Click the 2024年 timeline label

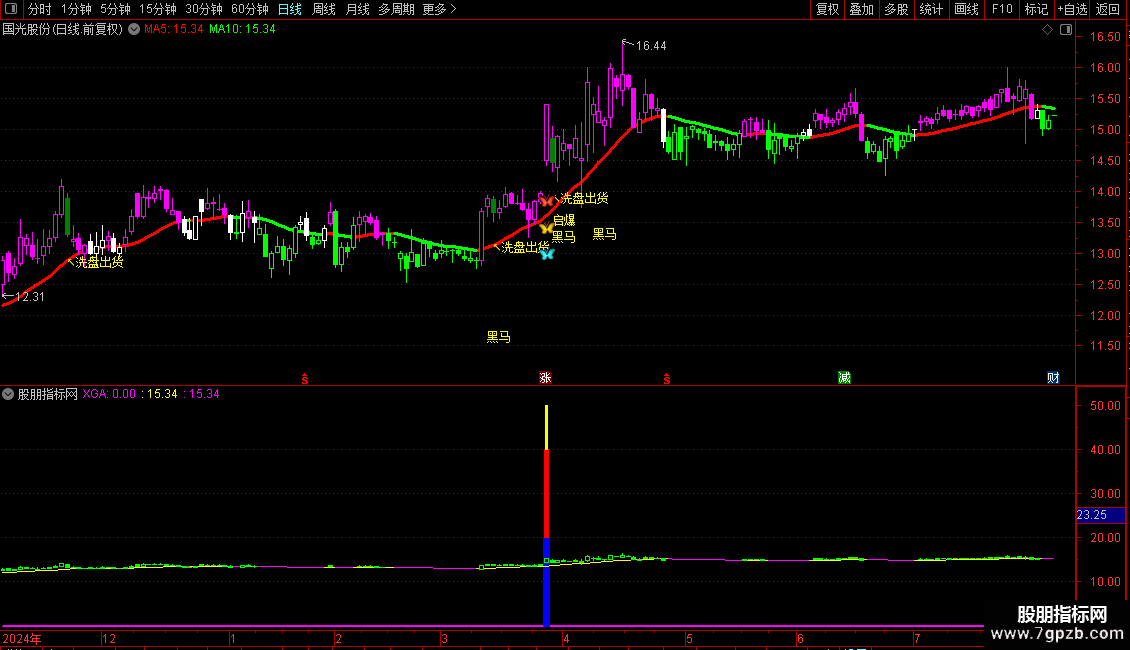tap(22, 639)
